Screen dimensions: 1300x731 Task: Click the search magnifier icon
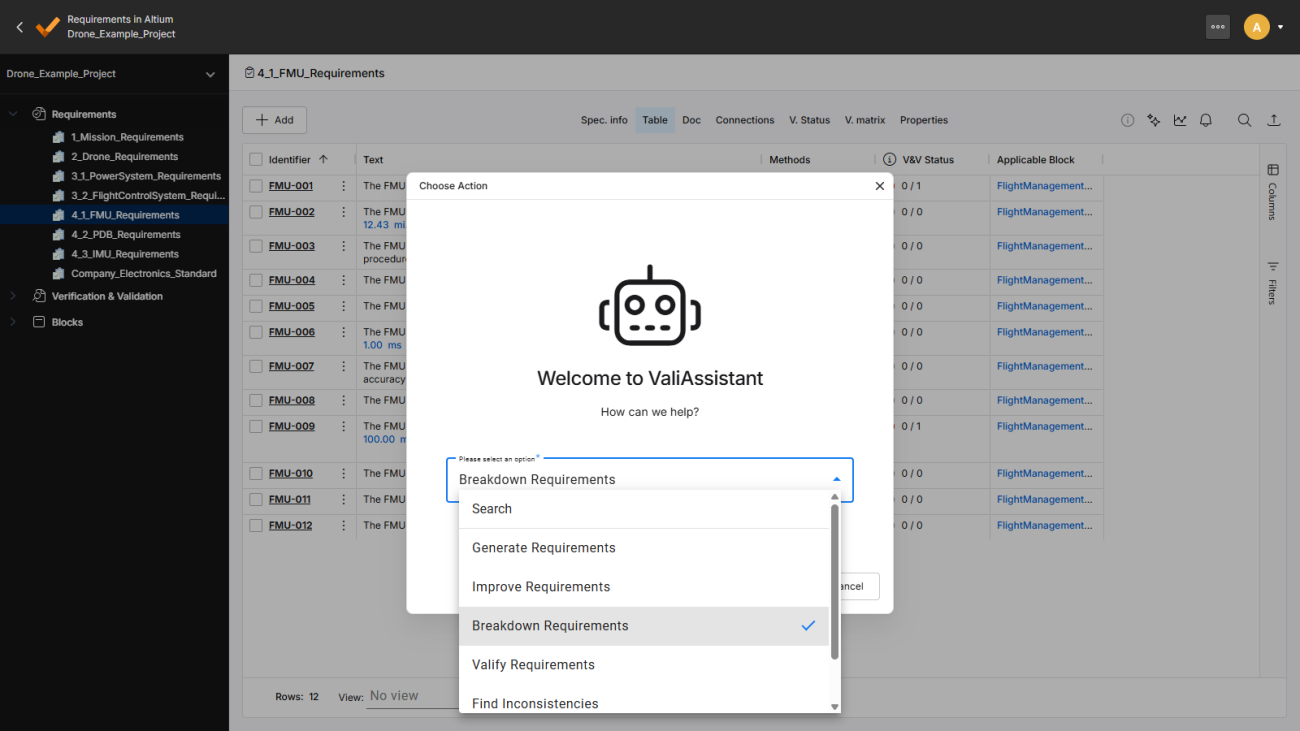tap(1244, 120)
